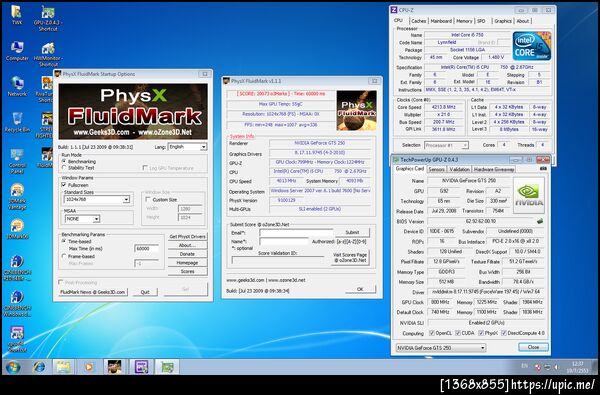The image size is (600, 395).
Task: Switch to GPU-Z Sensors tab
Action: coord(436,169)
